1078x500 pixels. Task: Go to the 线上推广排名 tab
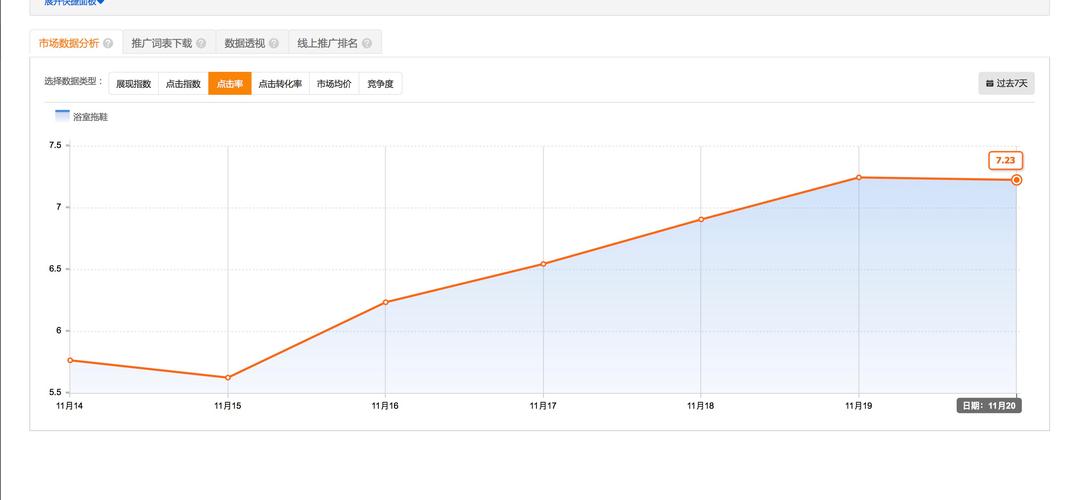point(327,44)
